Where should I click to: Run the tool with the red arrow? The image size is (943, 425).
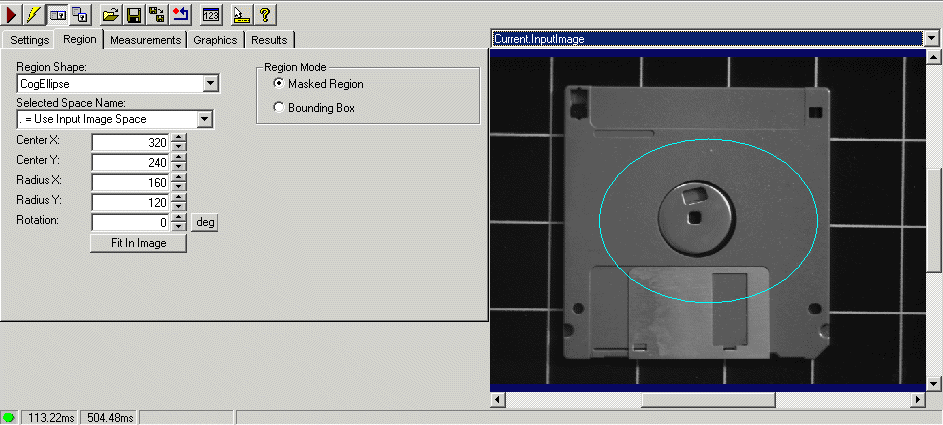click(11, 14)
